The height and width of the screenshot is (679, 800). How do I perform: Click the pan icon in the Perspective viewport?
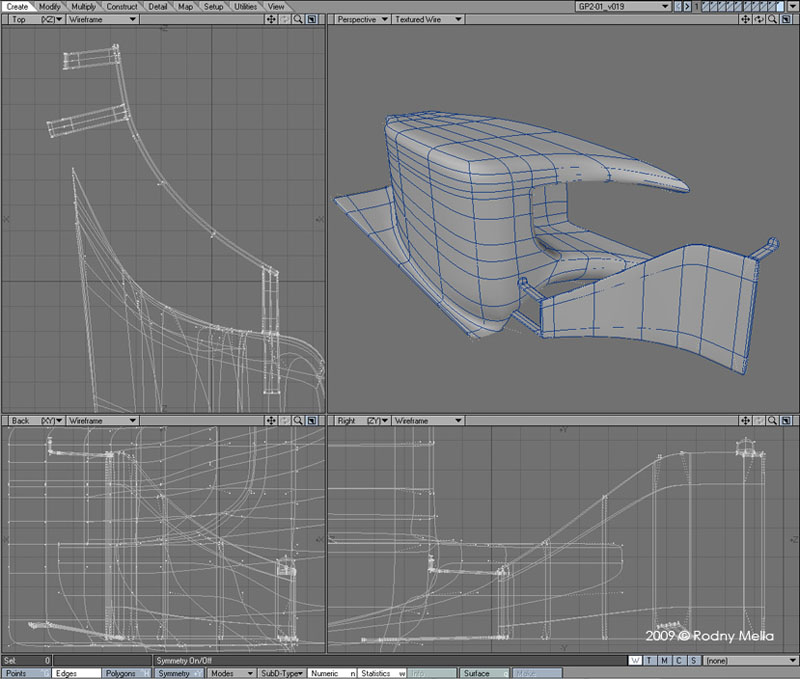click(x=747, y=19)
